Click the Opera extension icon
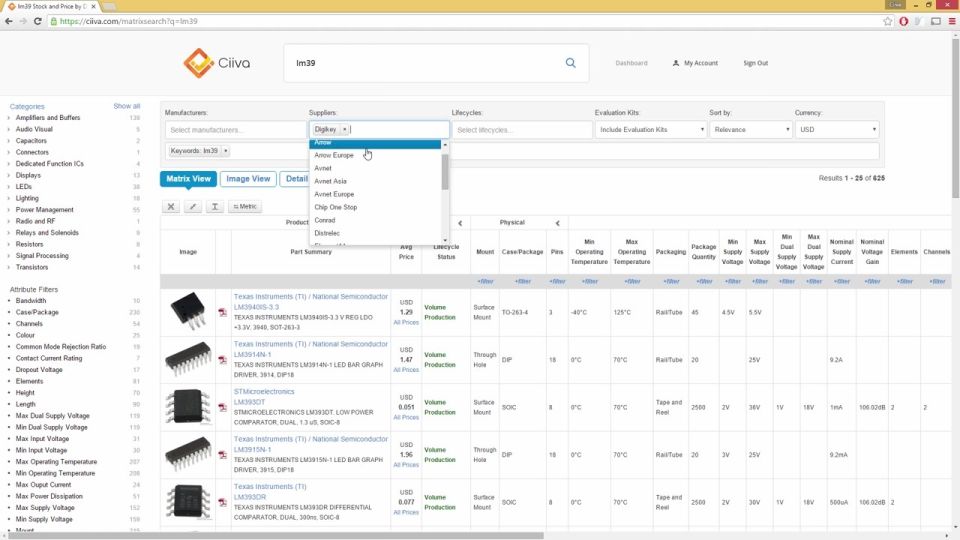 pos(904,21)
